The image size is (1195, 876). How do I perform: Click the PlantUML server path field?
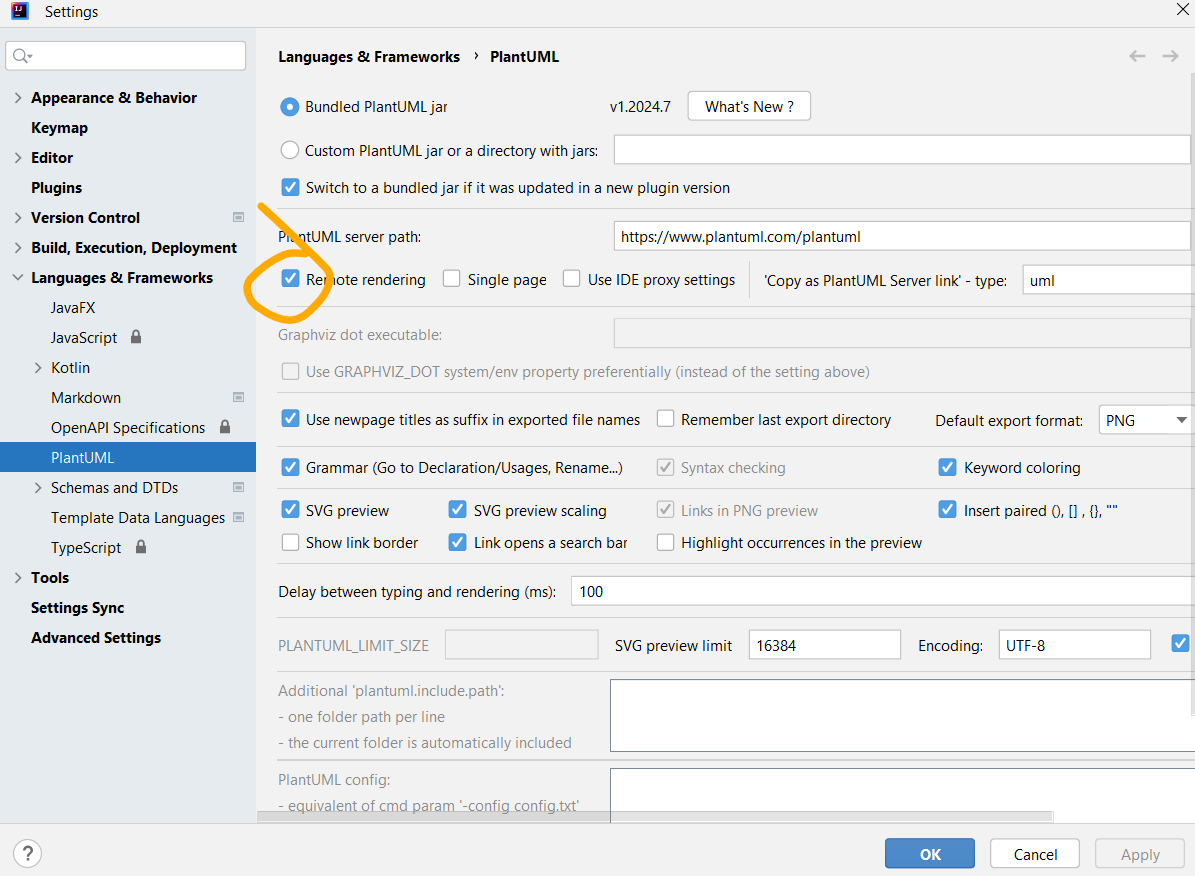point(900,237)
